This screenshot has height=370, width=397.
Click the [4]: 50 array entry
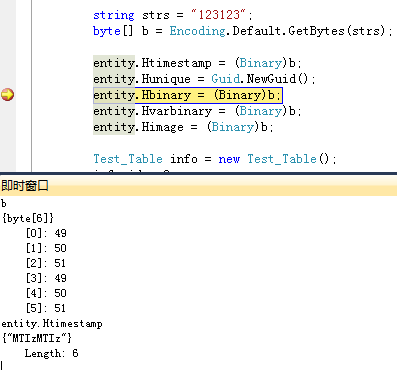[x=46, y=293]
